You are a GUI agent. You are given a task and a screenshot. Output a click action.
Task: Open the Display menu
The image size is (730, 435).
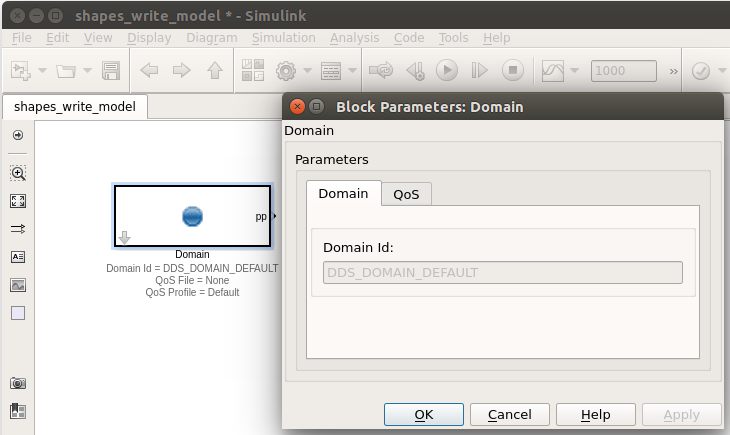[149, 38]
